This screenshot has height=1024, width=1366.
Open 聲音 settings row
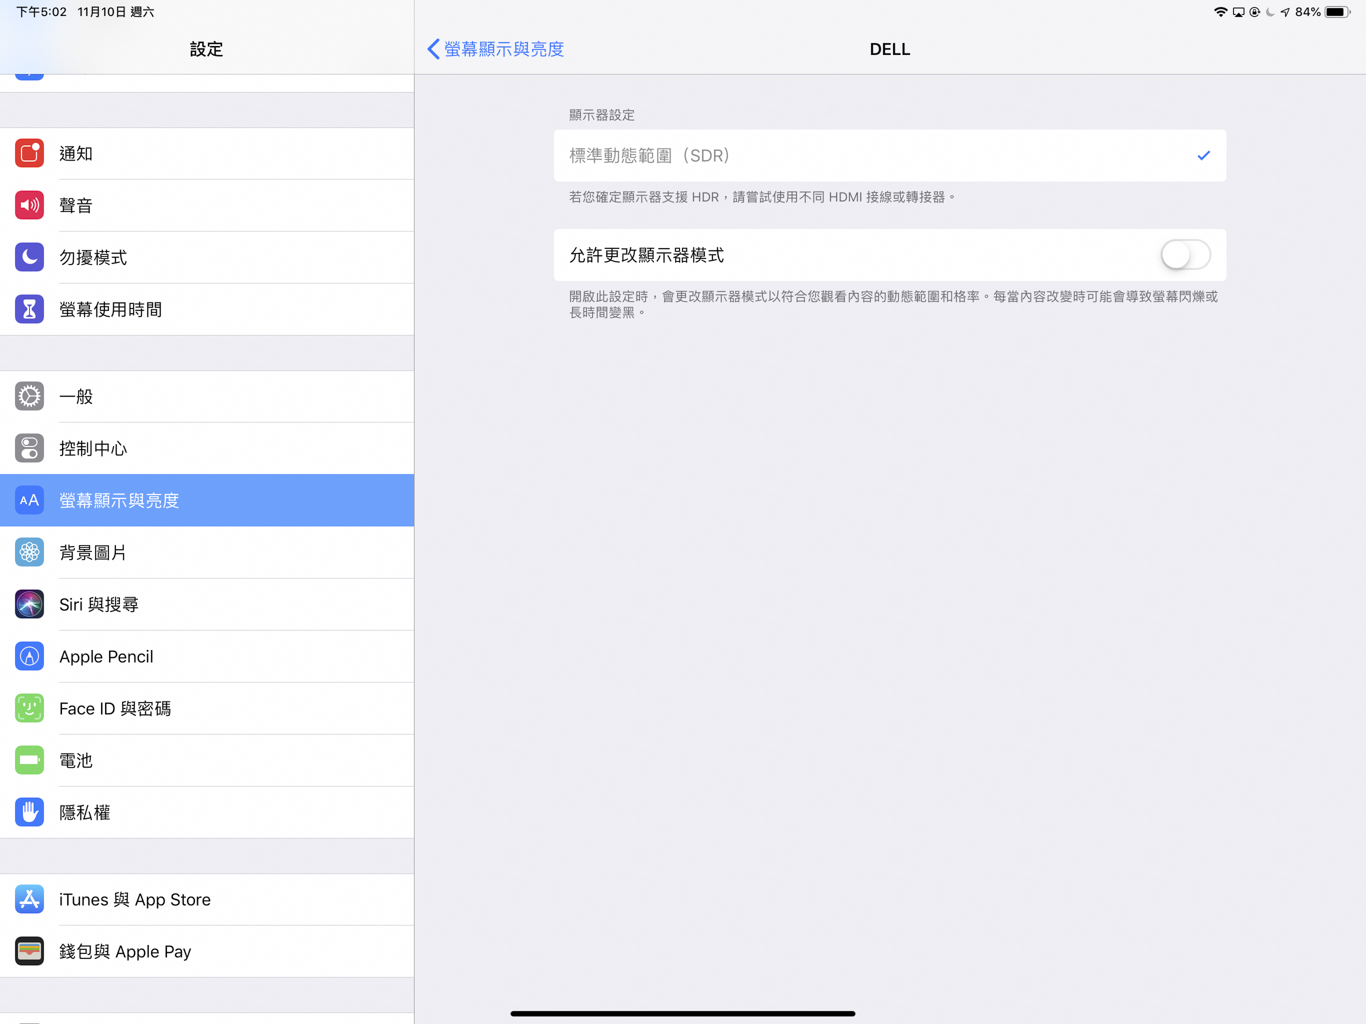(207, 205)
